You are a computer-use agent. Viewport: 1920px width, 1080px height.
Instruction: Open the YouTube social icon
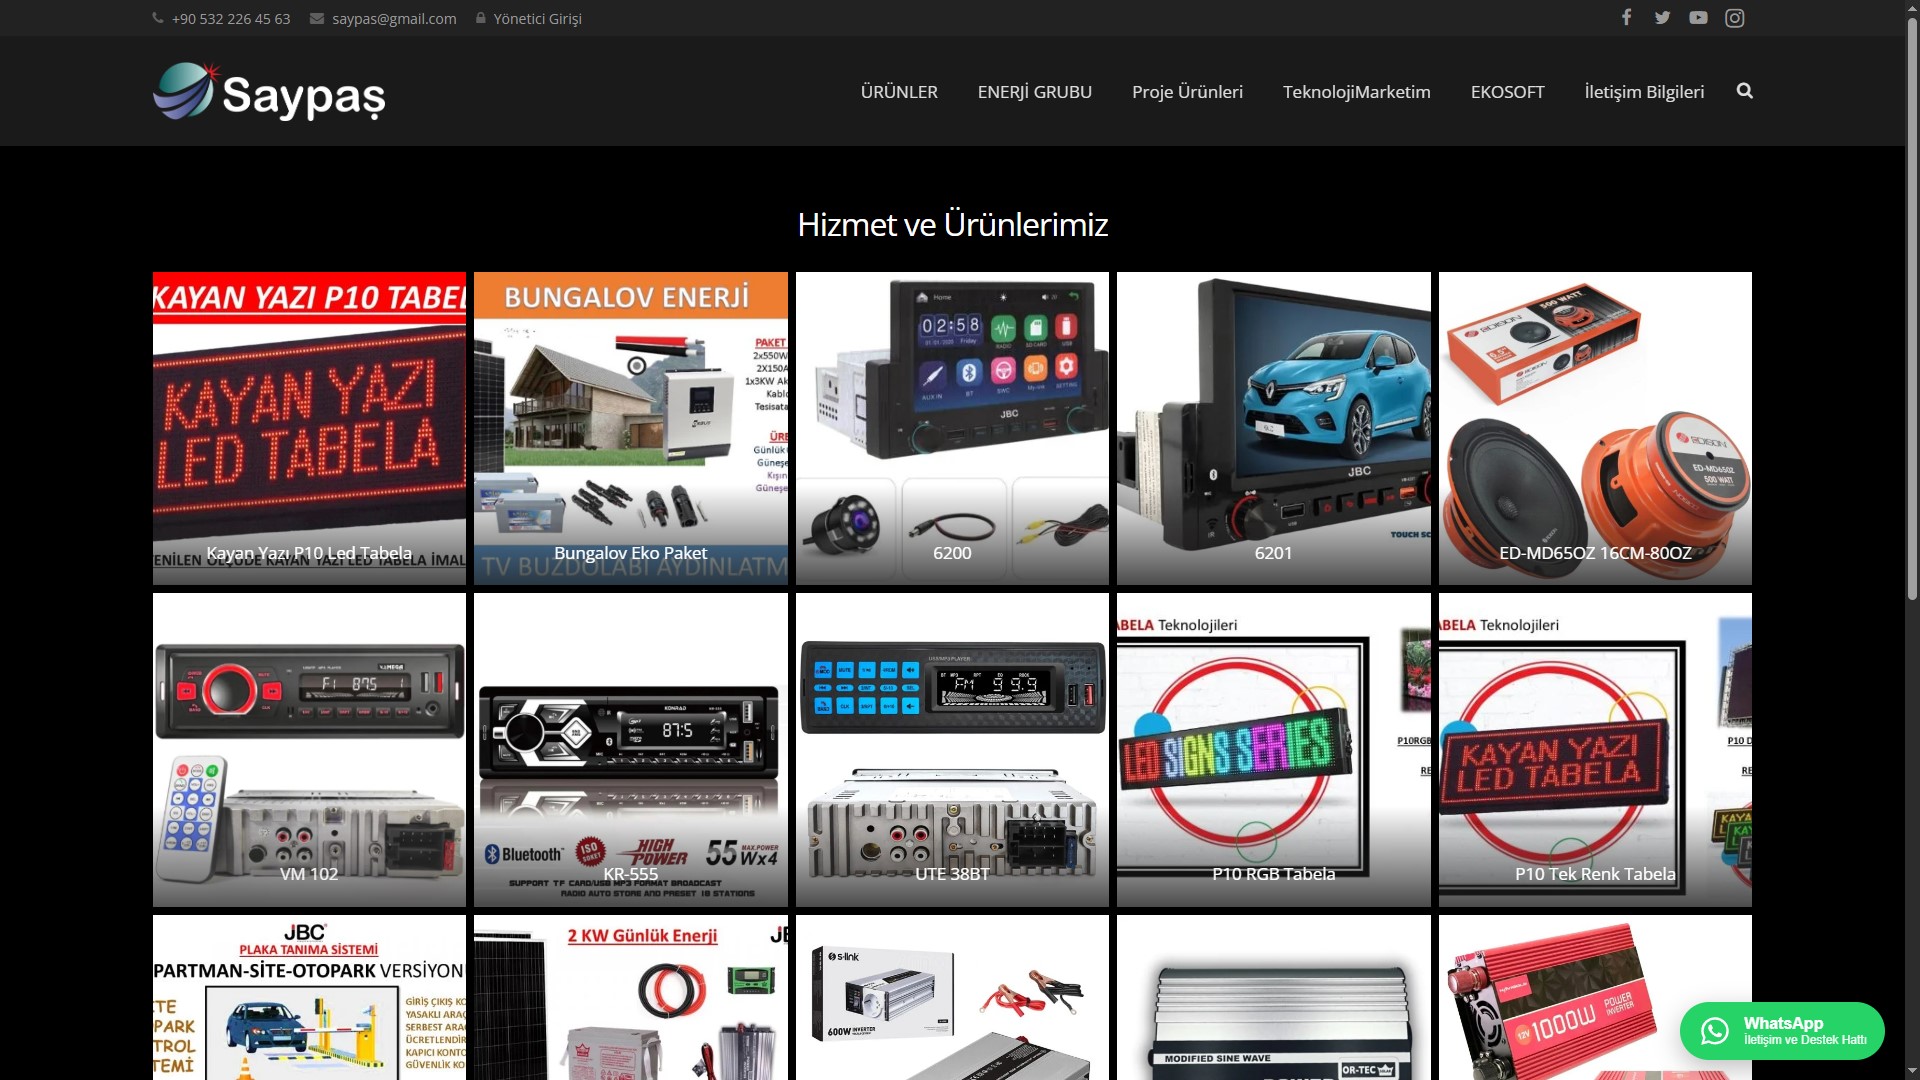coord(1698,18)
